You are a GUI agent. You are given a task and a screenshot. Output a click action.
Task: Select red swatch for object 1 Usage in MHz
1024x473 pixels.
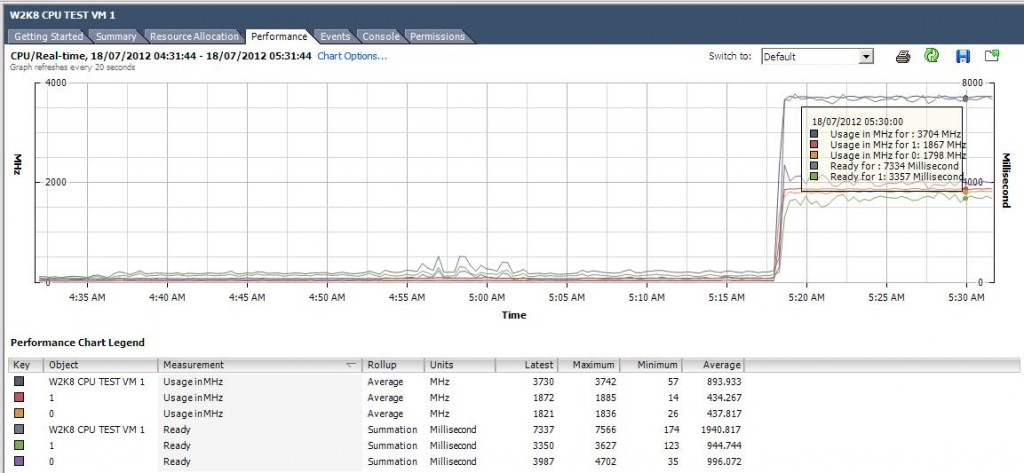18,397
